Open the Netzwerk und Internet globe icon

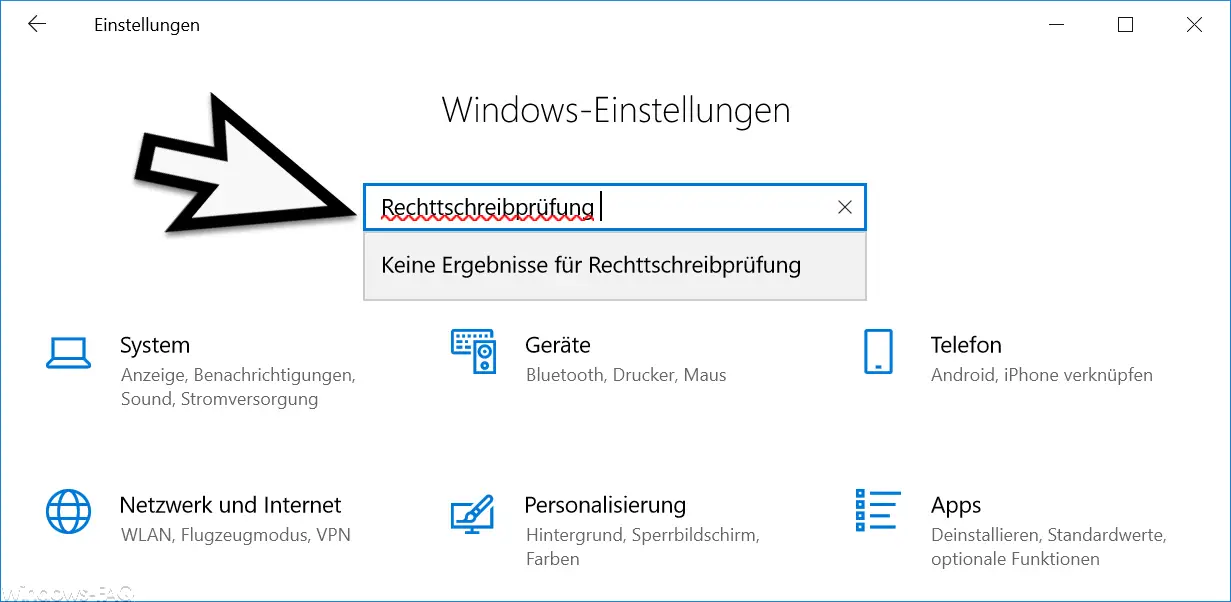(68, 512)
